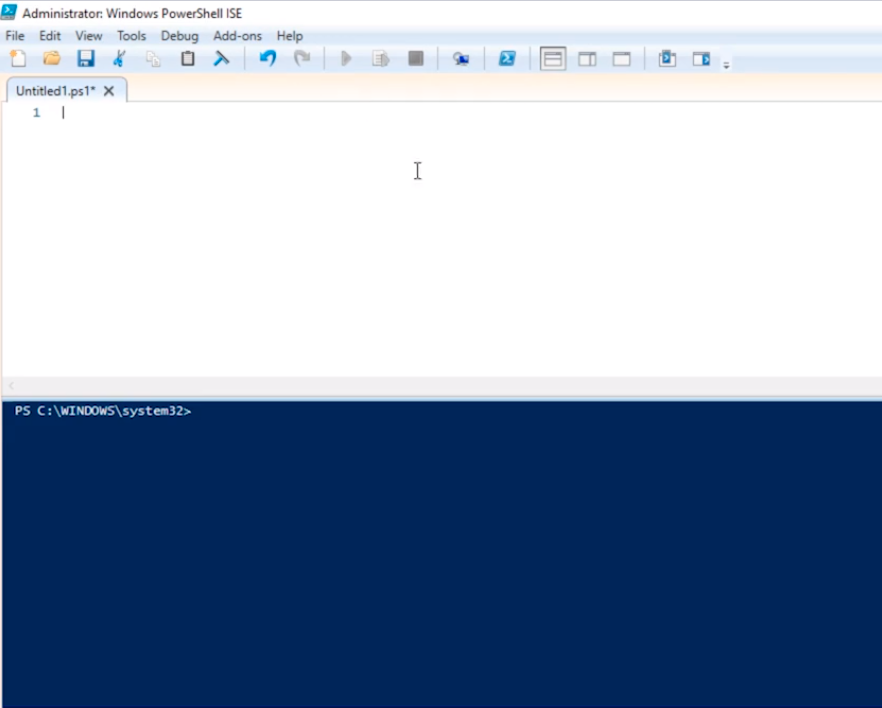Screen dimensions: 882x708
Task: Create a new script with New icon
Action: tap(18, 59)
